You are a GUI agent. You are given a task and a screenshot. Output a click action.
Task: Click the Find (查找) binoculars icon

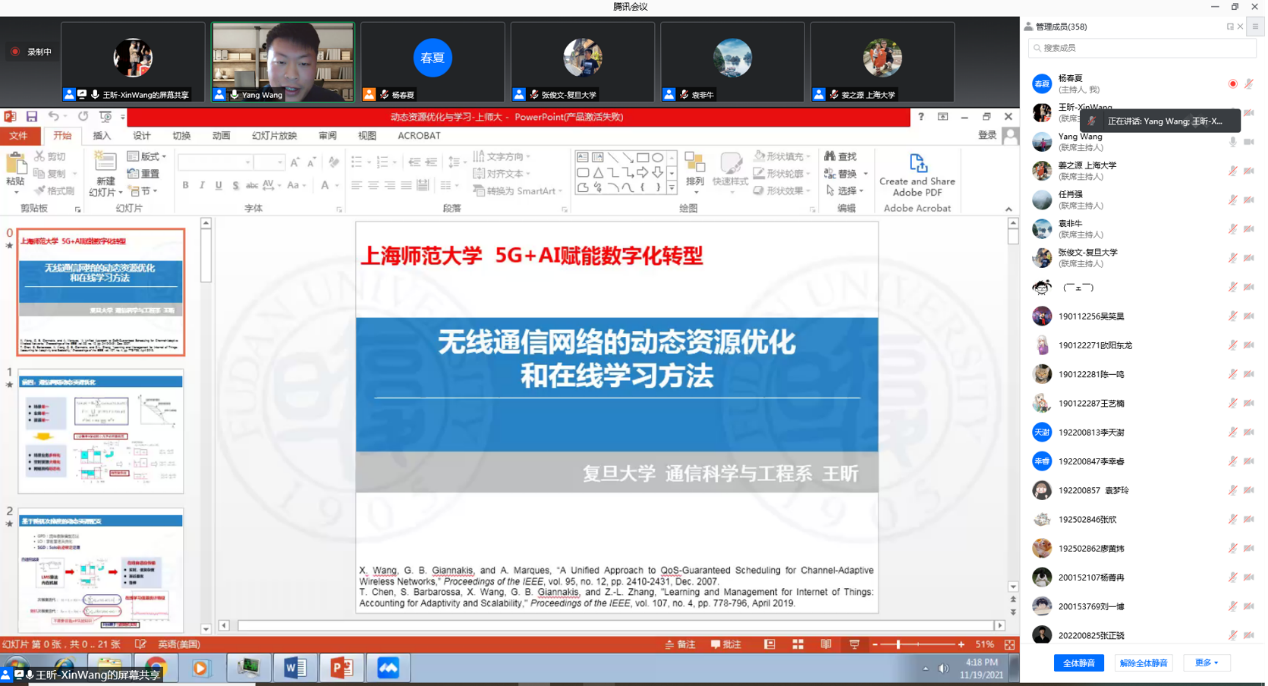point(840,156)
